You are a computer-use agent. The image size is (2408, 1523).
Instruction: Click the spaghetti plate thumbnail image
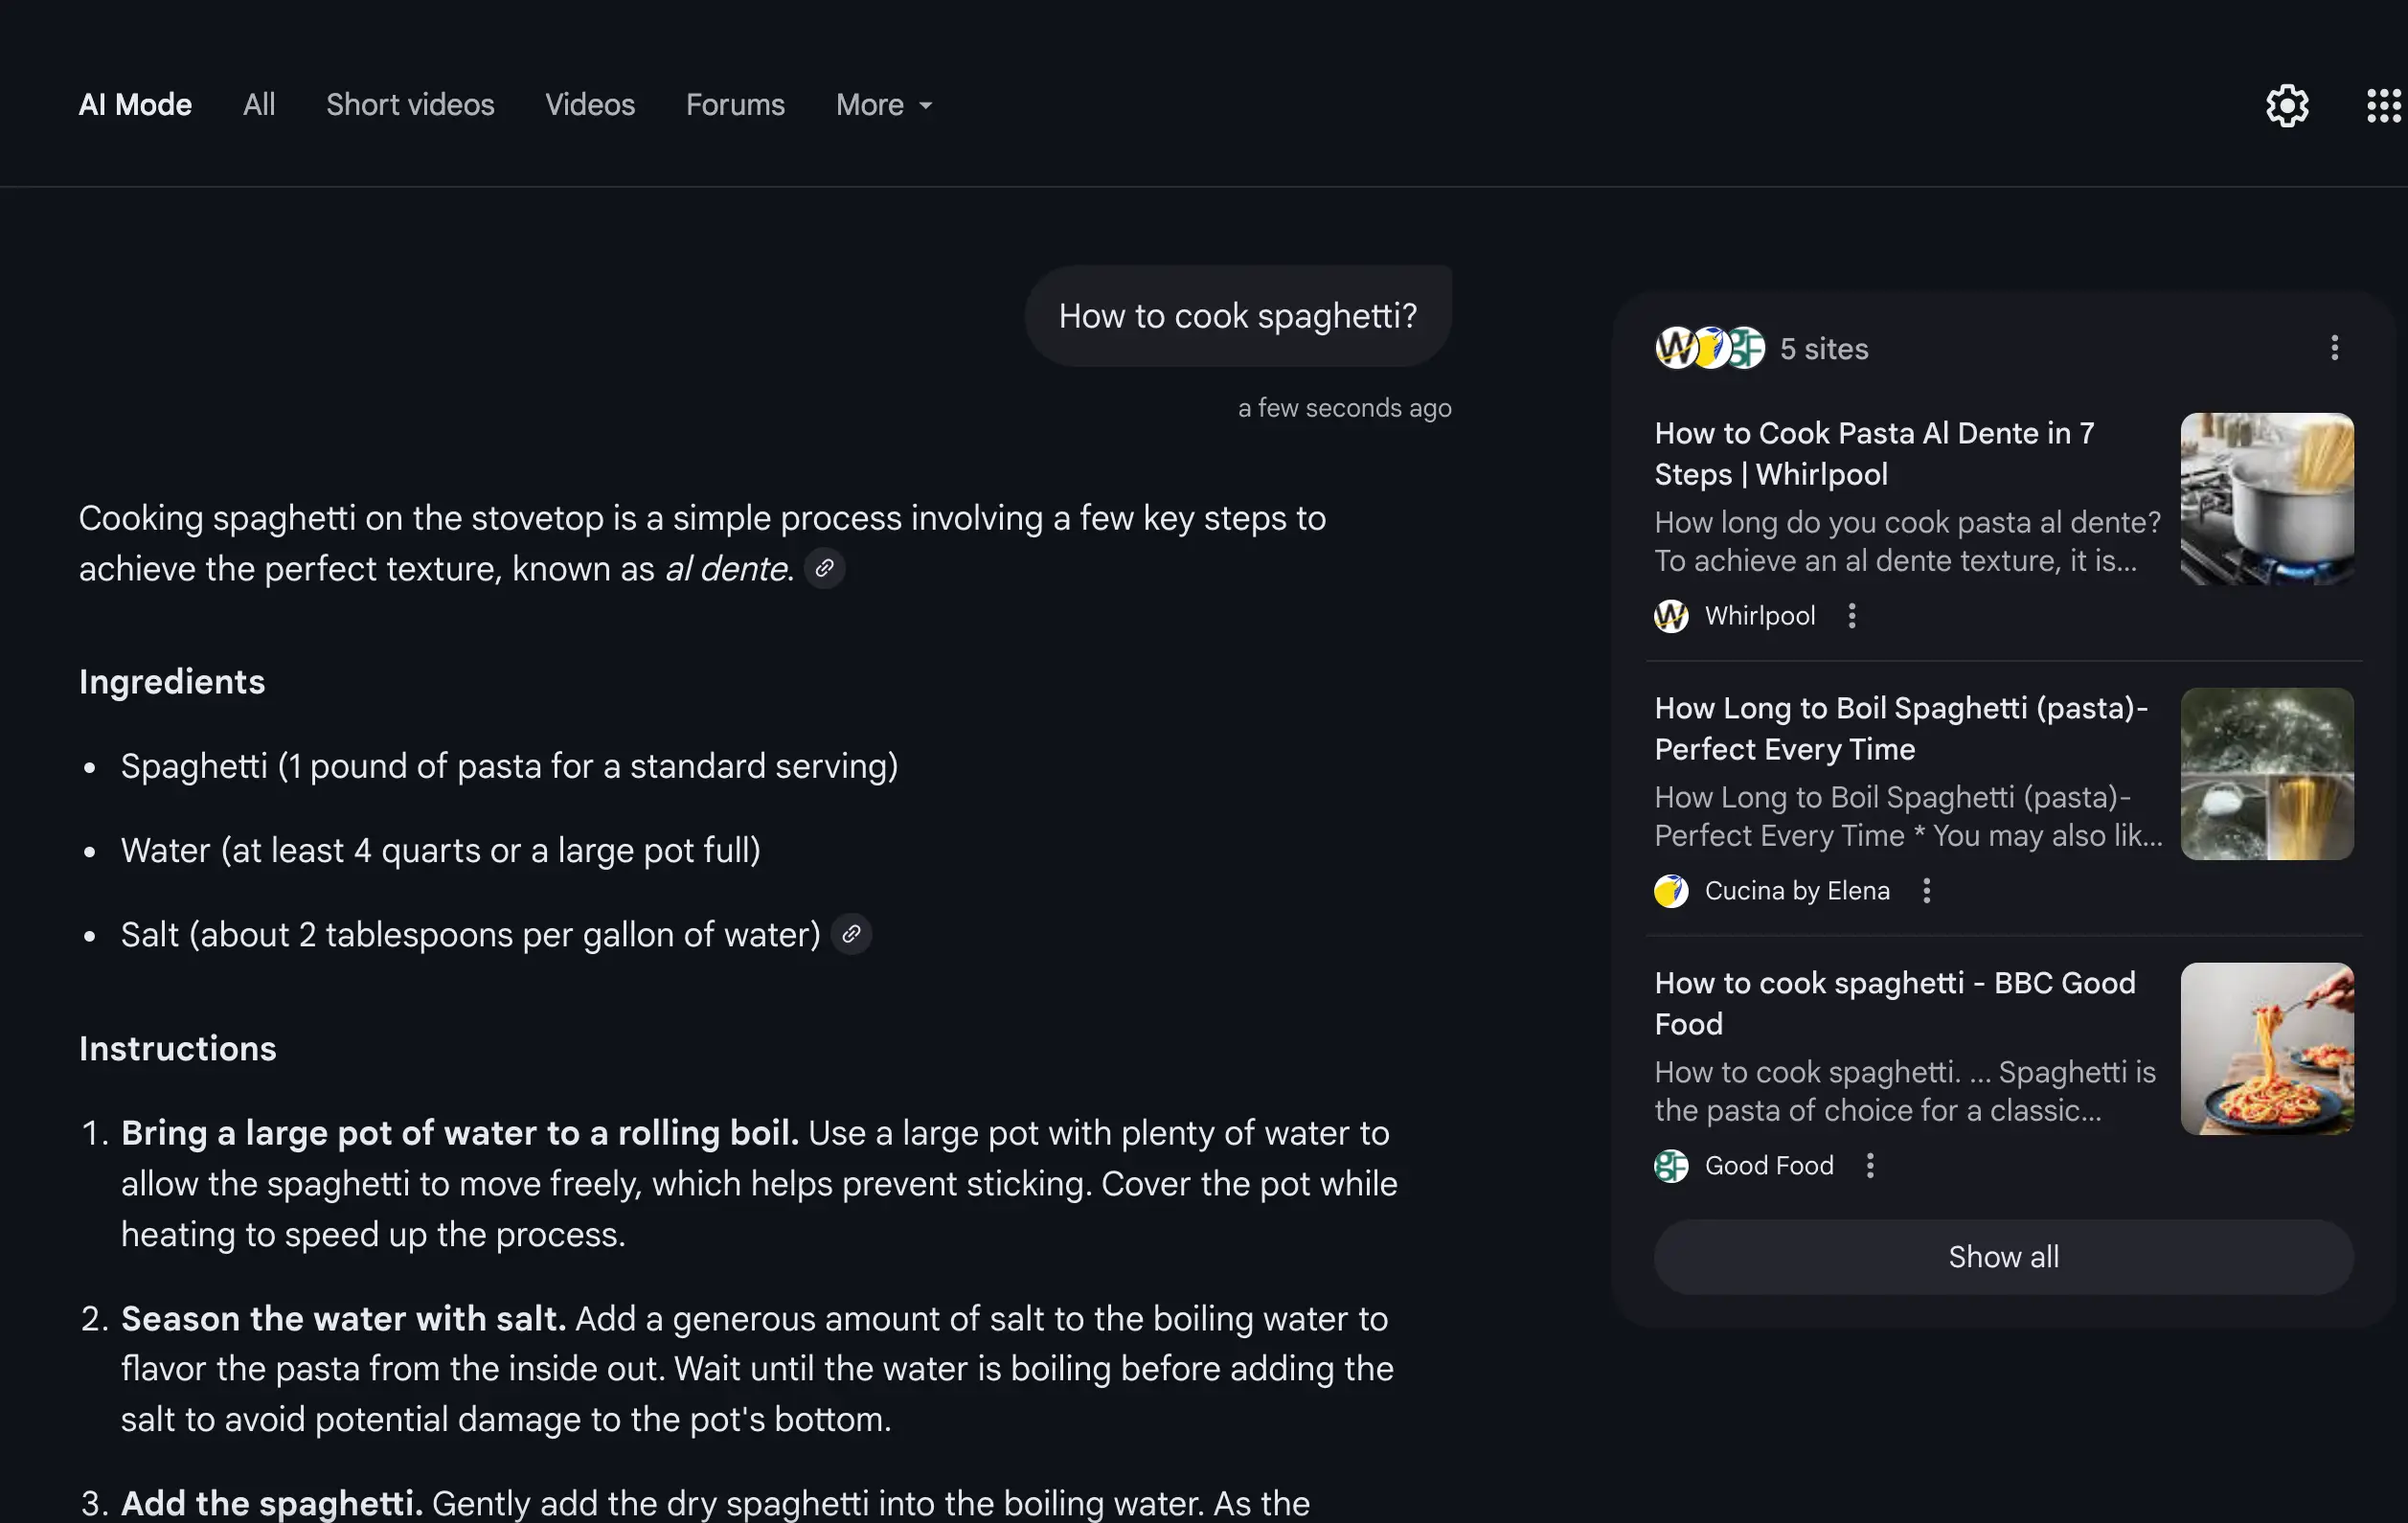point(2266,1049)
